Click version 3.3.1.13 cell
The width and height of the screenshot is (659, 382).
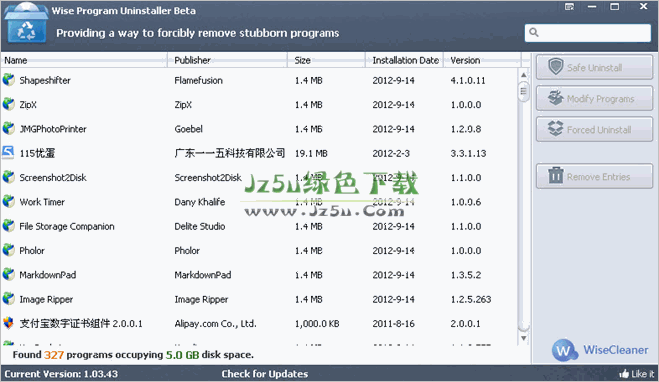click(468, 153)
